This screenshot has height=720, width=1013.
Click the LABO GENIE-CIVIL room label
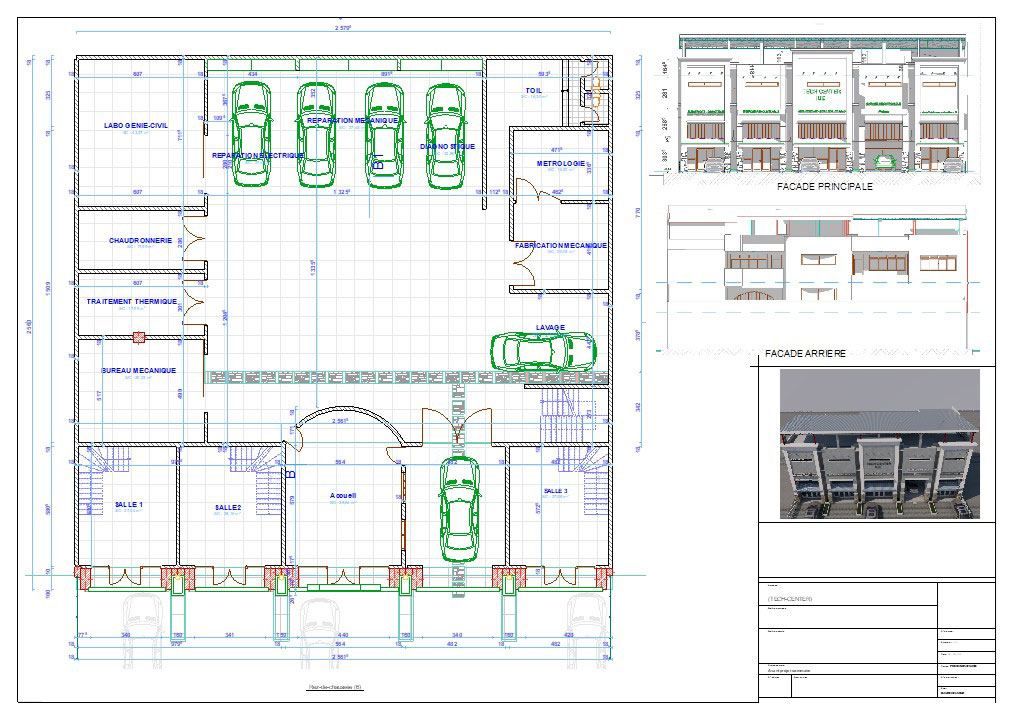point(136,126)
